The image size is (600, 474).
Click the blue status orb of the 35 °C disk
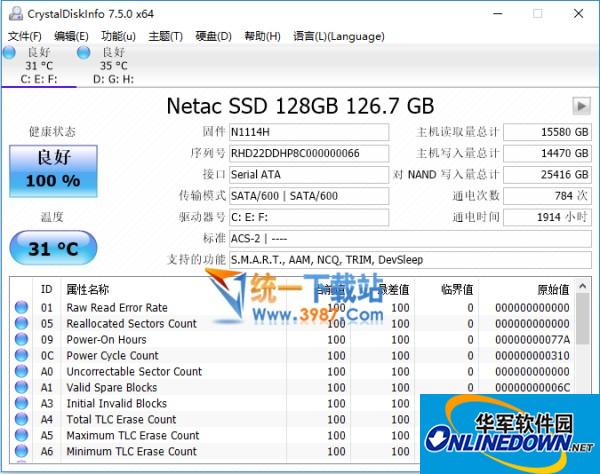pos(83,52)
